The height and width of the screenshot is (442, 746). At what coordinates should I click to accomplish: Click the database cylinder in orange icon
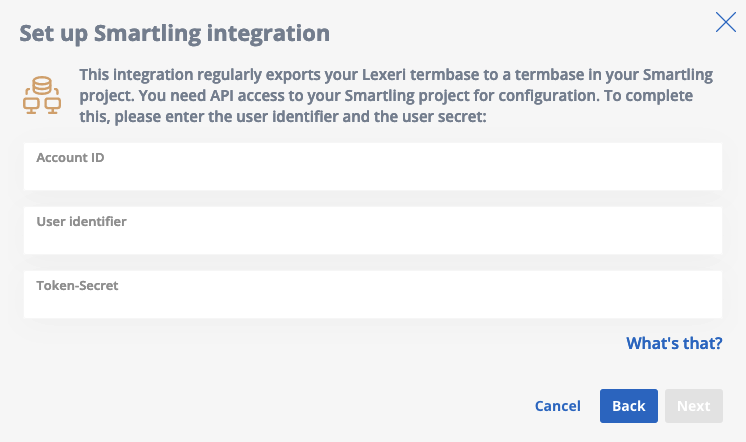(42, 86)
